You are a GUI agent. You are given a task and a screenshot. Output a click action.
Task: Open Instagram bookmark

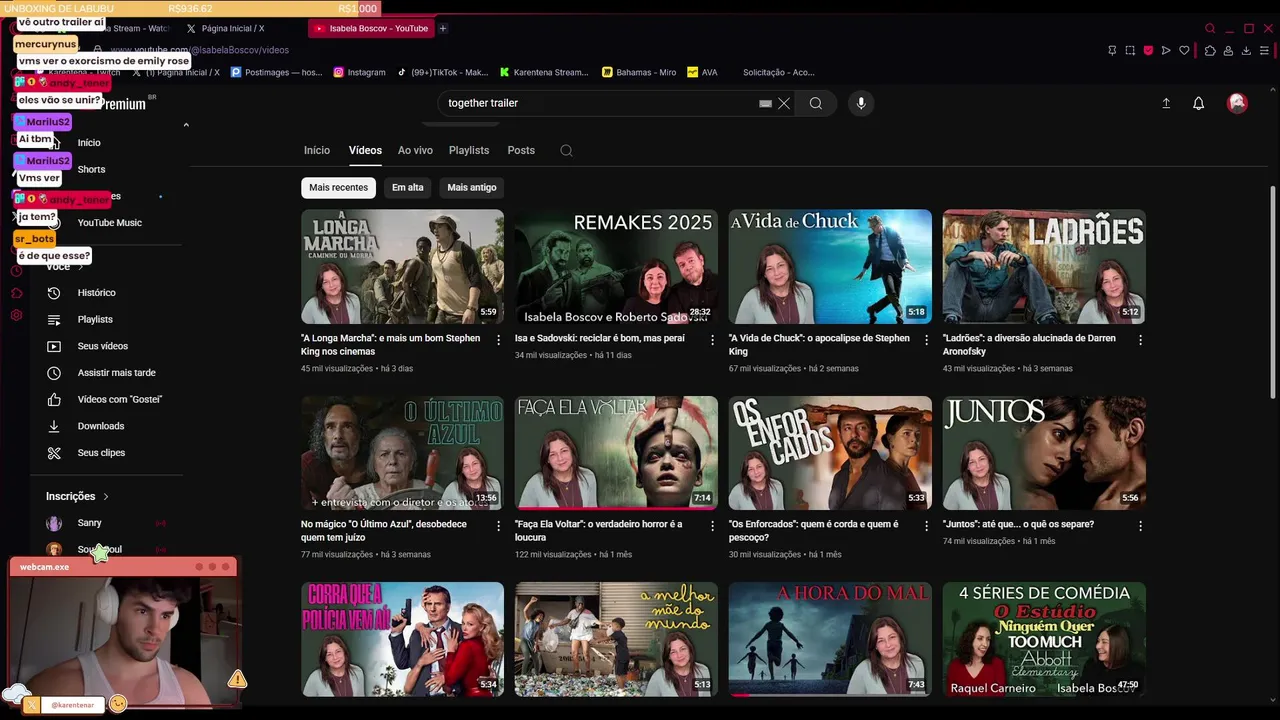point(359,72)
